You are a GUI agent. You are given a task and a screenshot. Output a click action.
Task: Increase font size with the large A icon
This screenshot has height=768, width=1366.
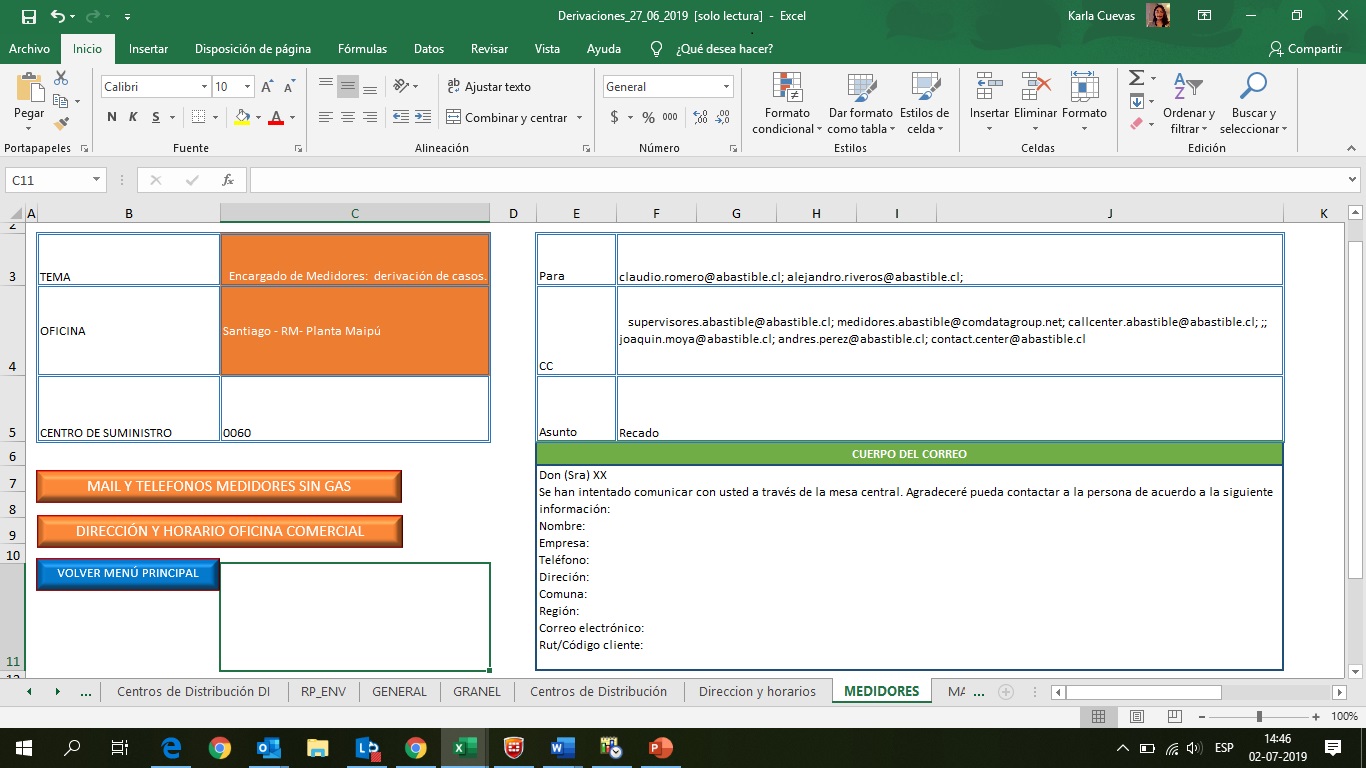(x=267, y=87)
